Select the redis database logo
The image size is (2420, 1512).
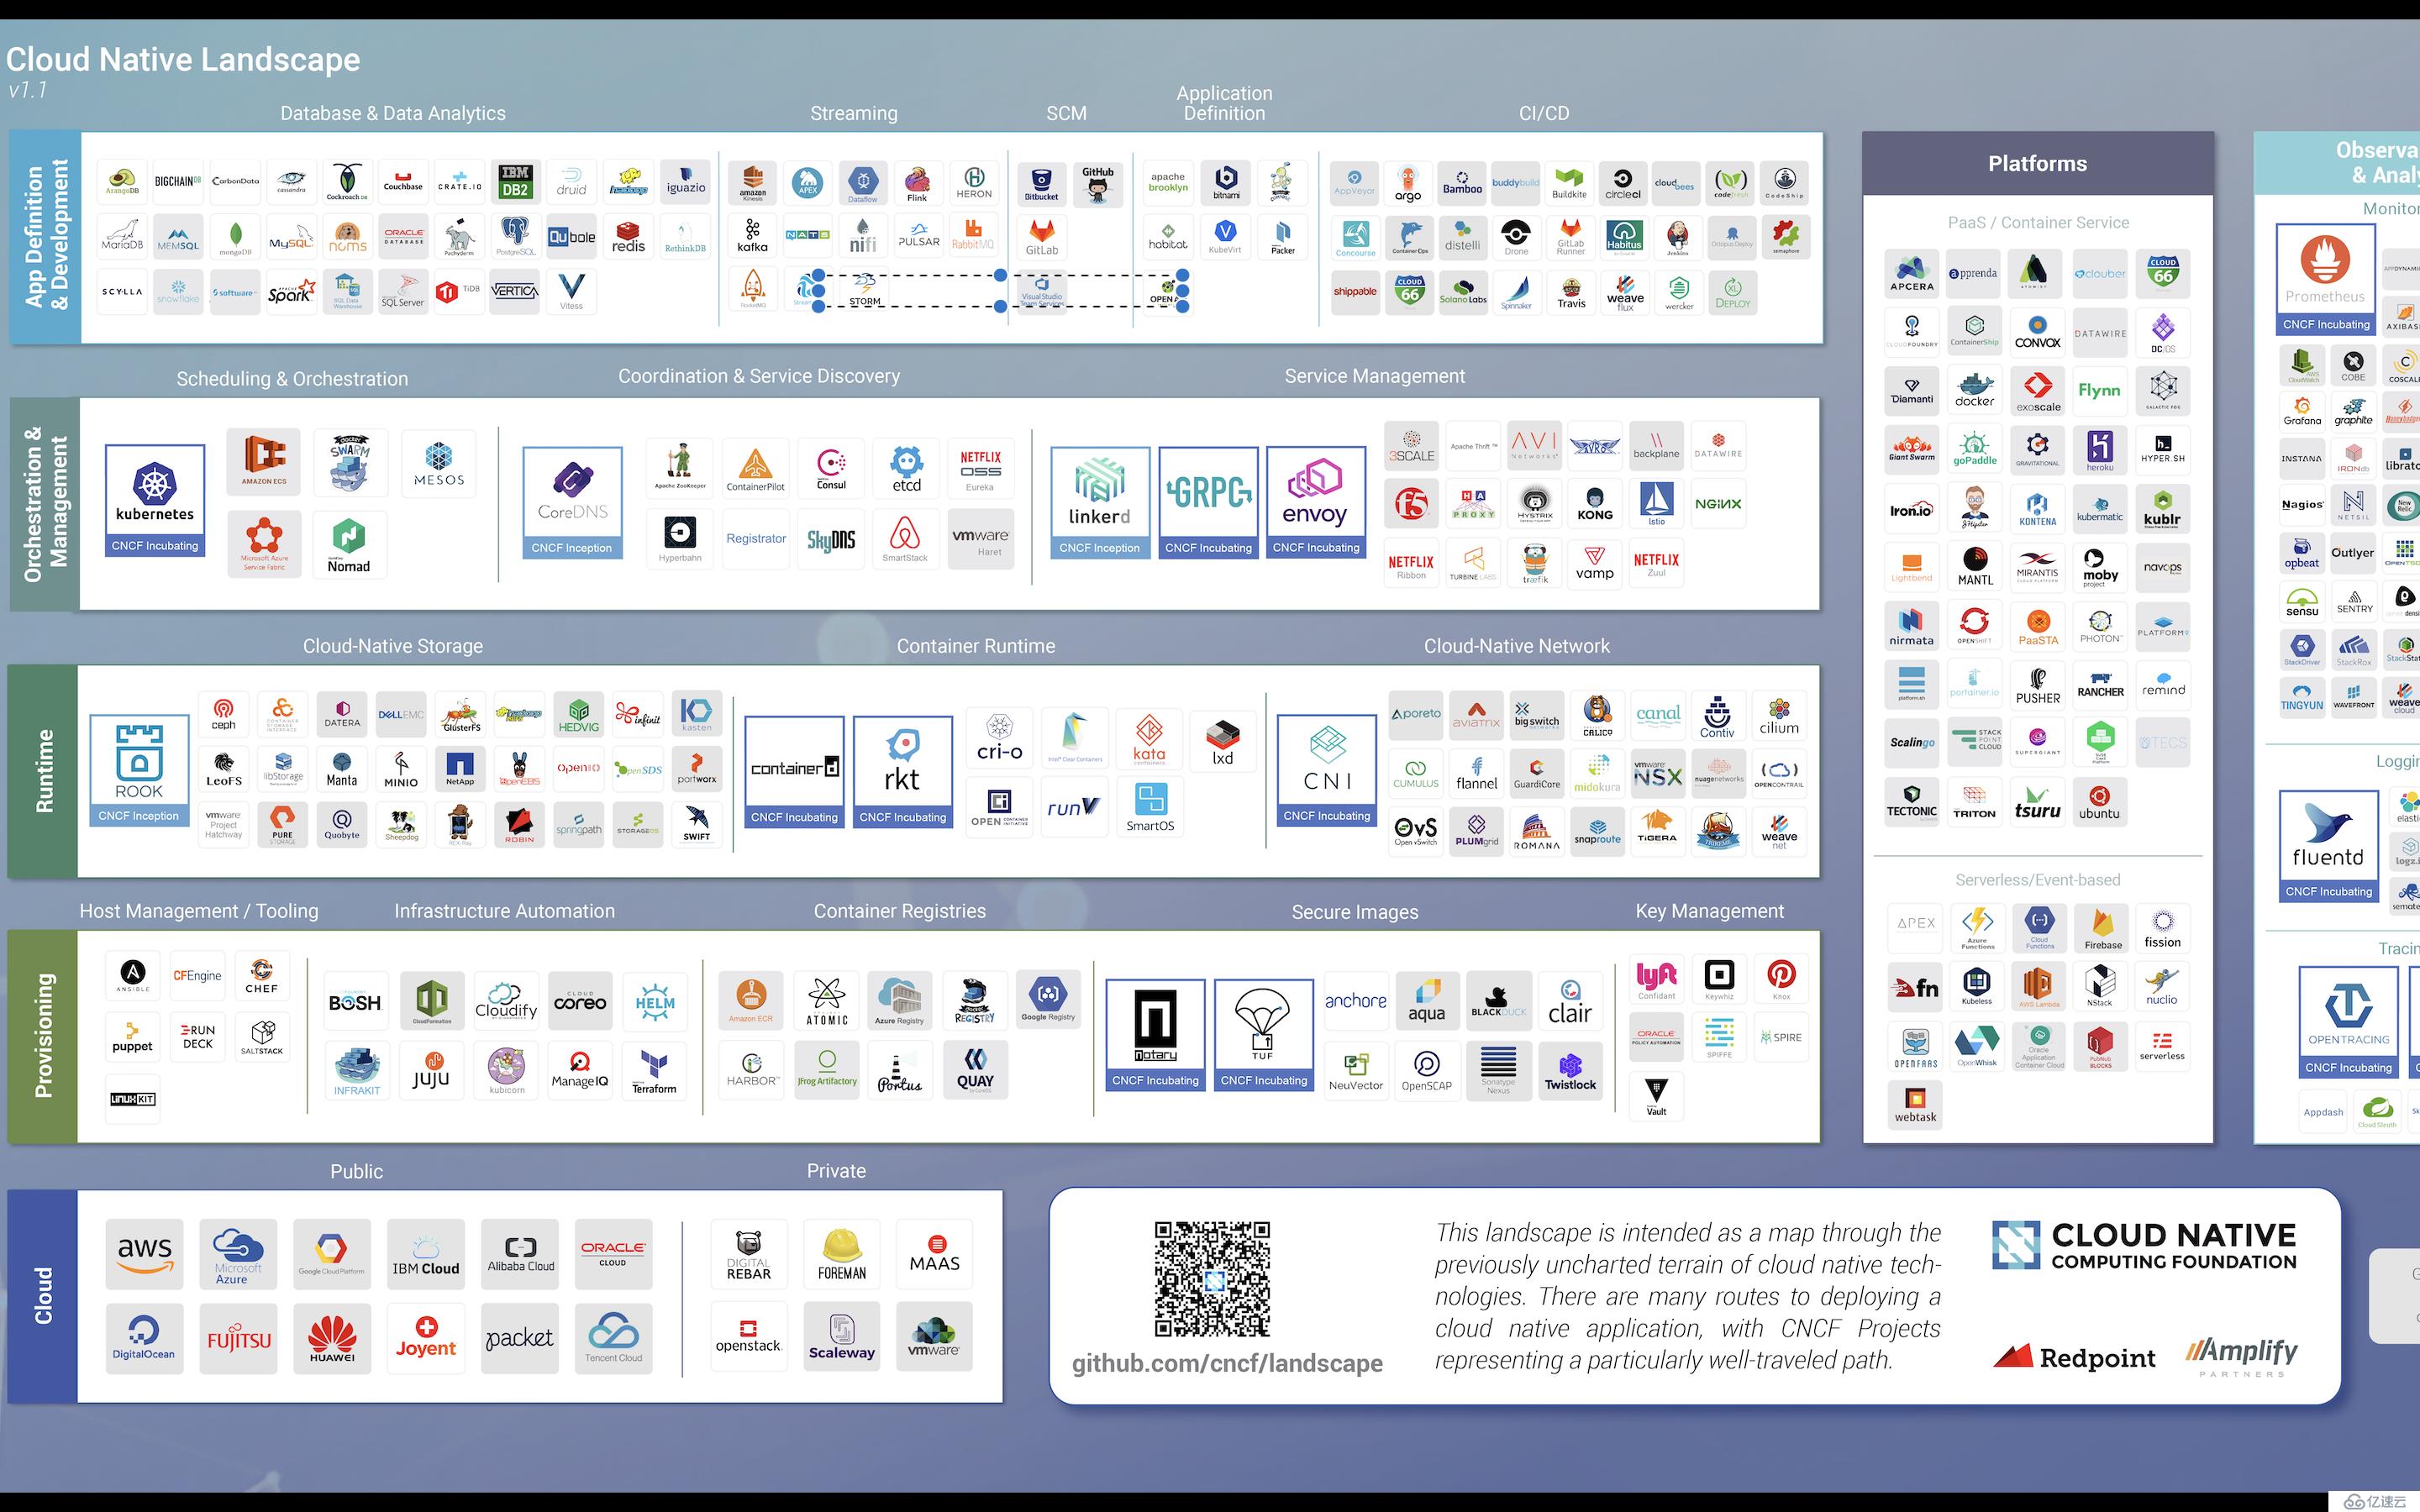click(628, 238)
